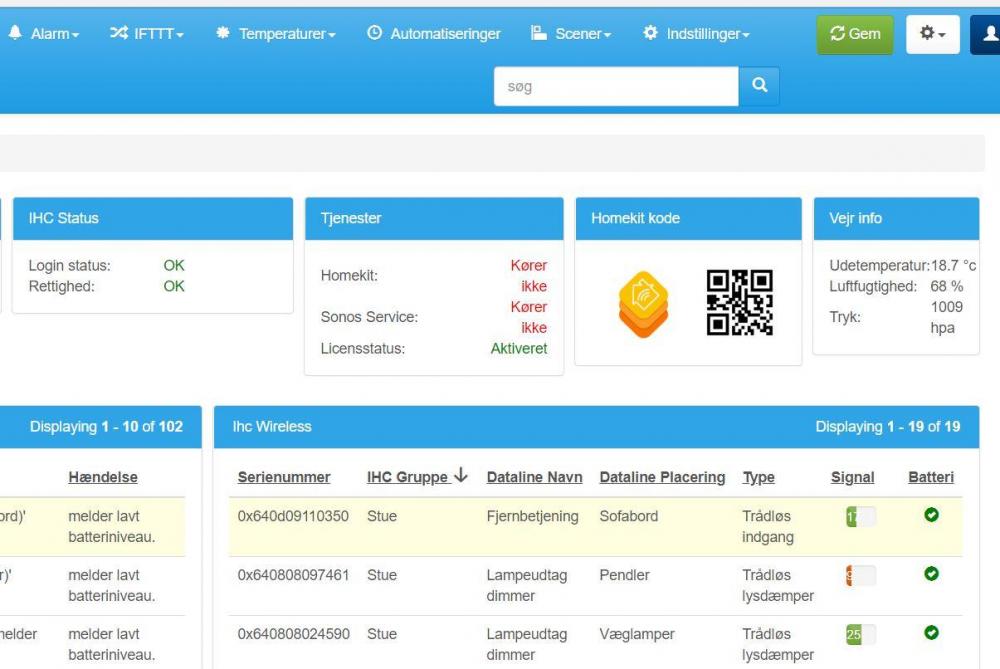This screenshot has height=669, width=1000.
Task: Open the Temperaturer dropdown
Action: [276, 34]
